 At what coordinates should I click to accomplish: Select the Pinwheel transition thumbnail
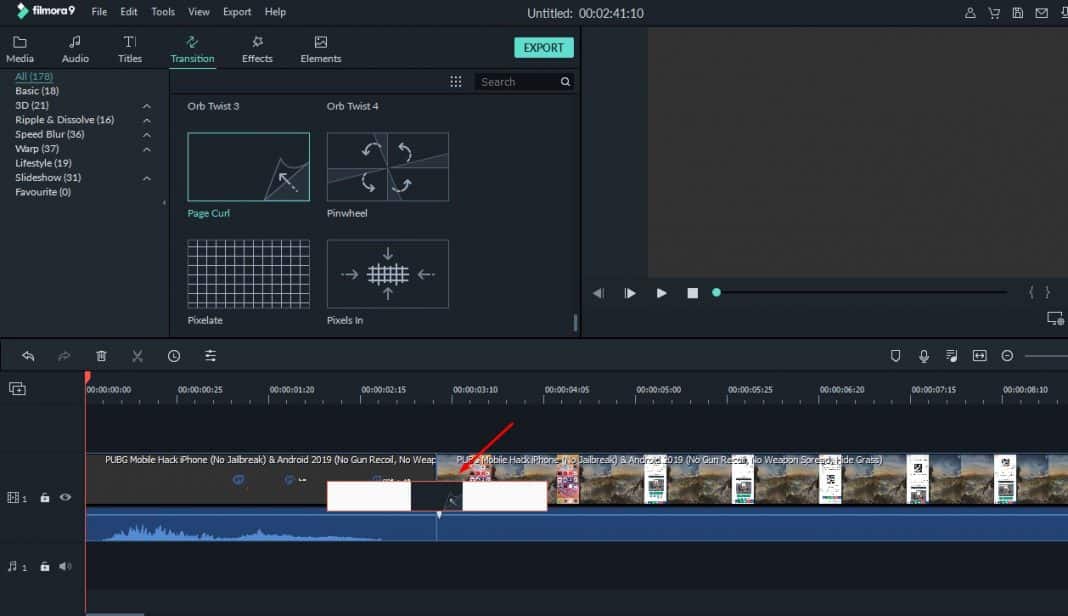pyautogui.click(x=388, y=167)
